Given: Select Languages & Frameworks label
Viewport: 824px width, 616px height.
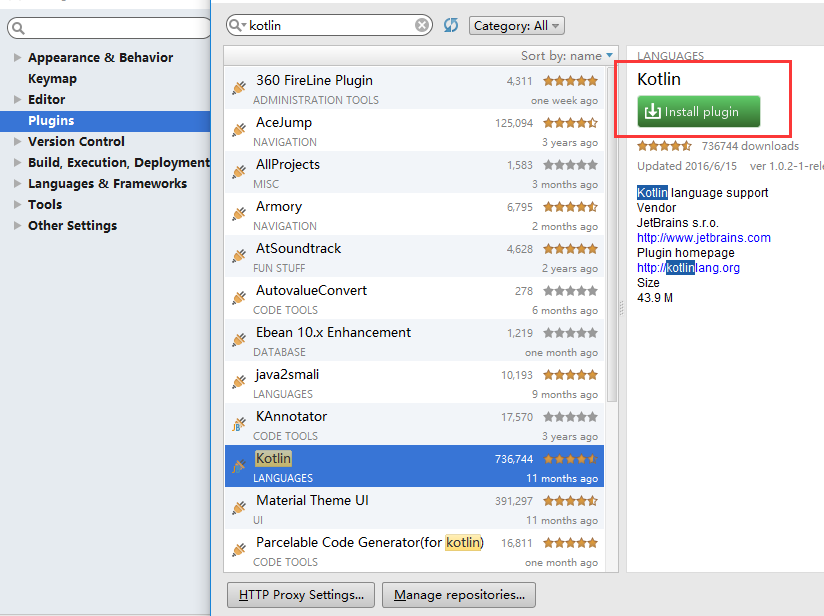Looking at the screenshot, I should tap(108, 183).
